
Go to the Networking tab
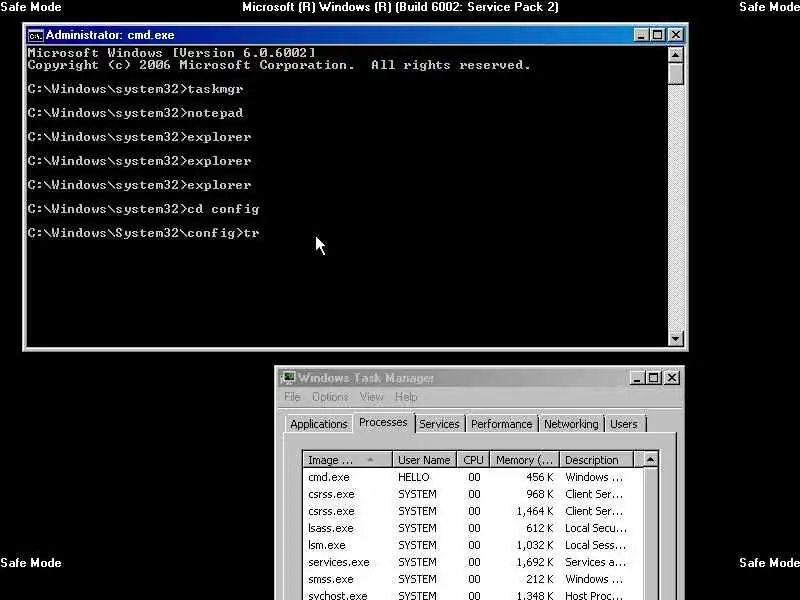tap(571, 424)
